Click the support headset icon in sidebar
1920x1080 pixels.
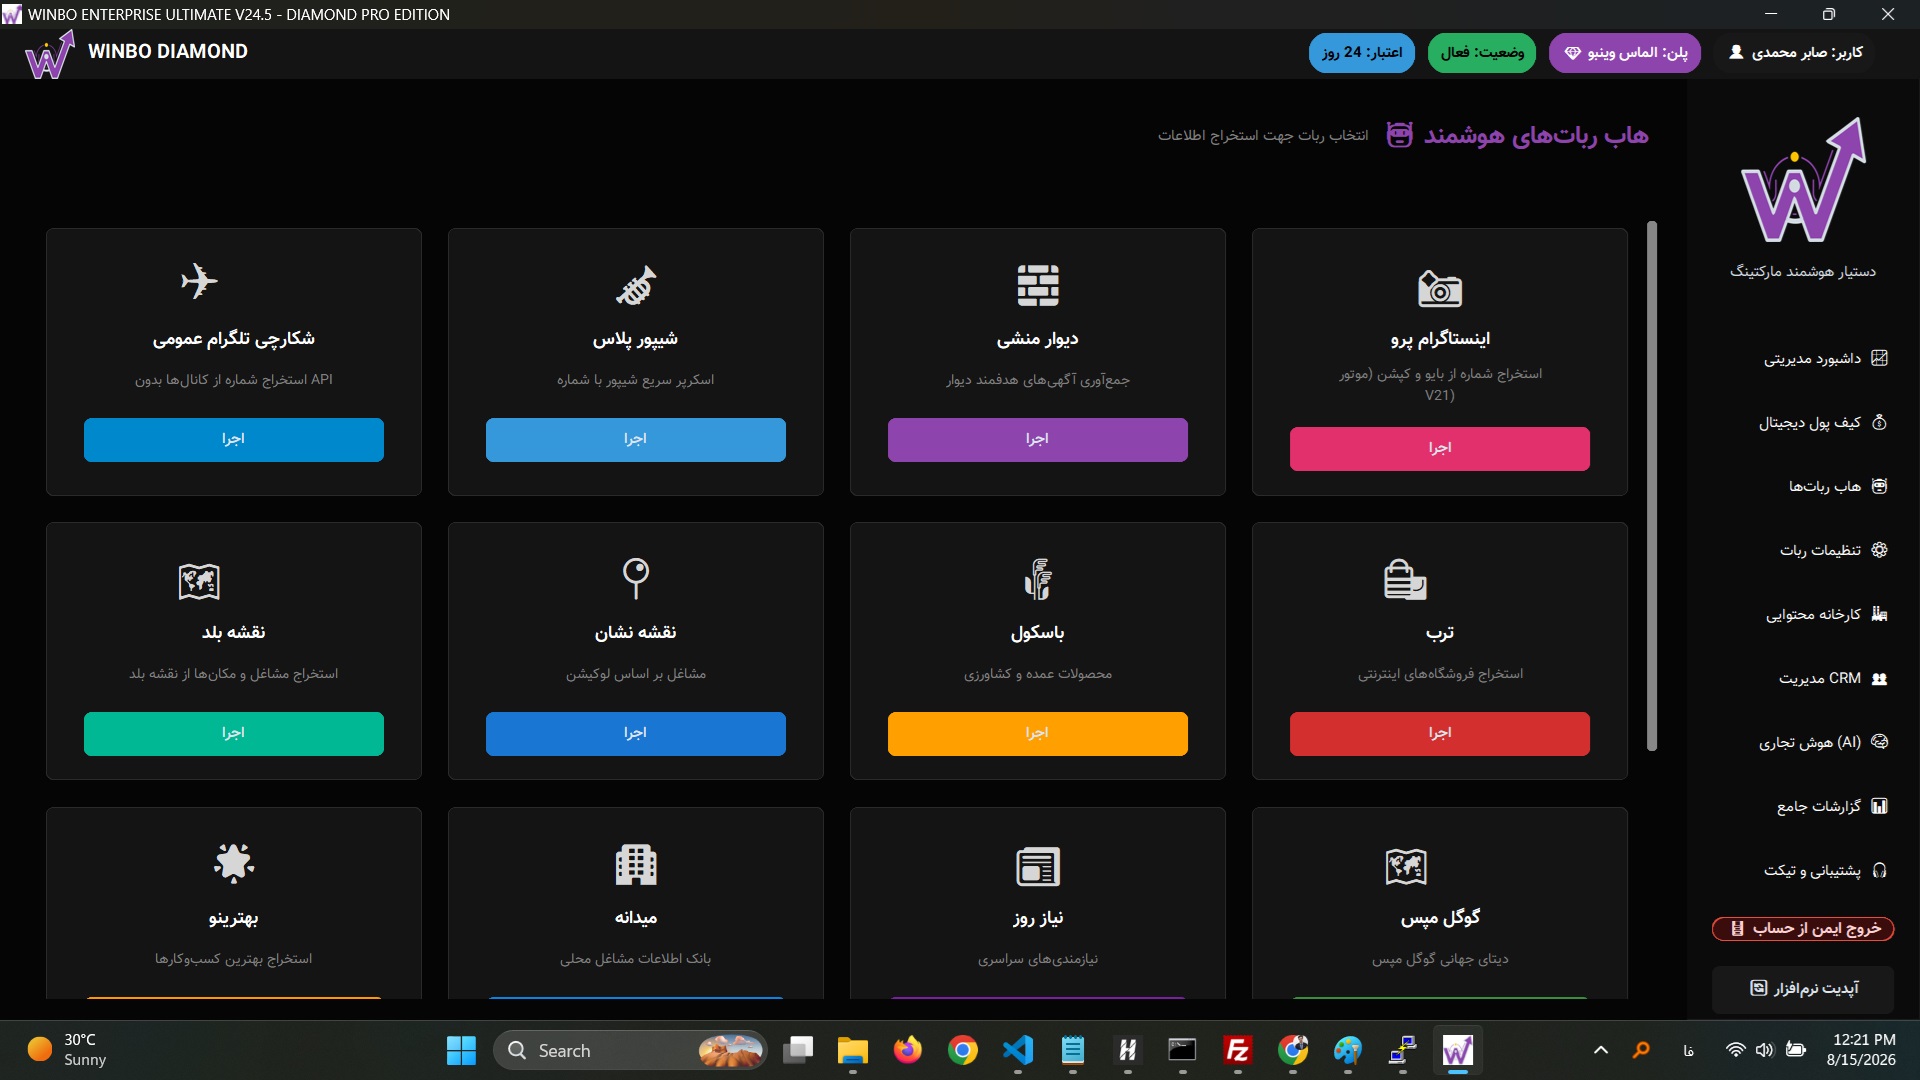click(x=1879, y=870)
